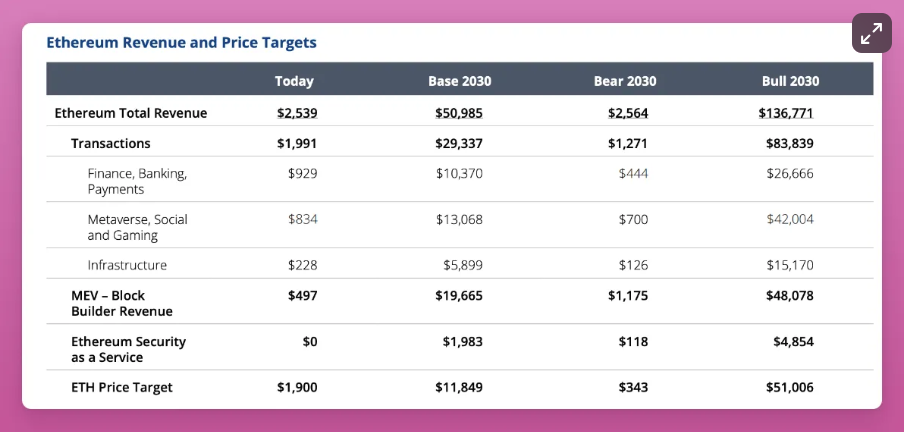This screenshot has width=904, height=432.
Task: Click the ETH Price Target row label
Action: pyautogui.click(x=122, y=387)
